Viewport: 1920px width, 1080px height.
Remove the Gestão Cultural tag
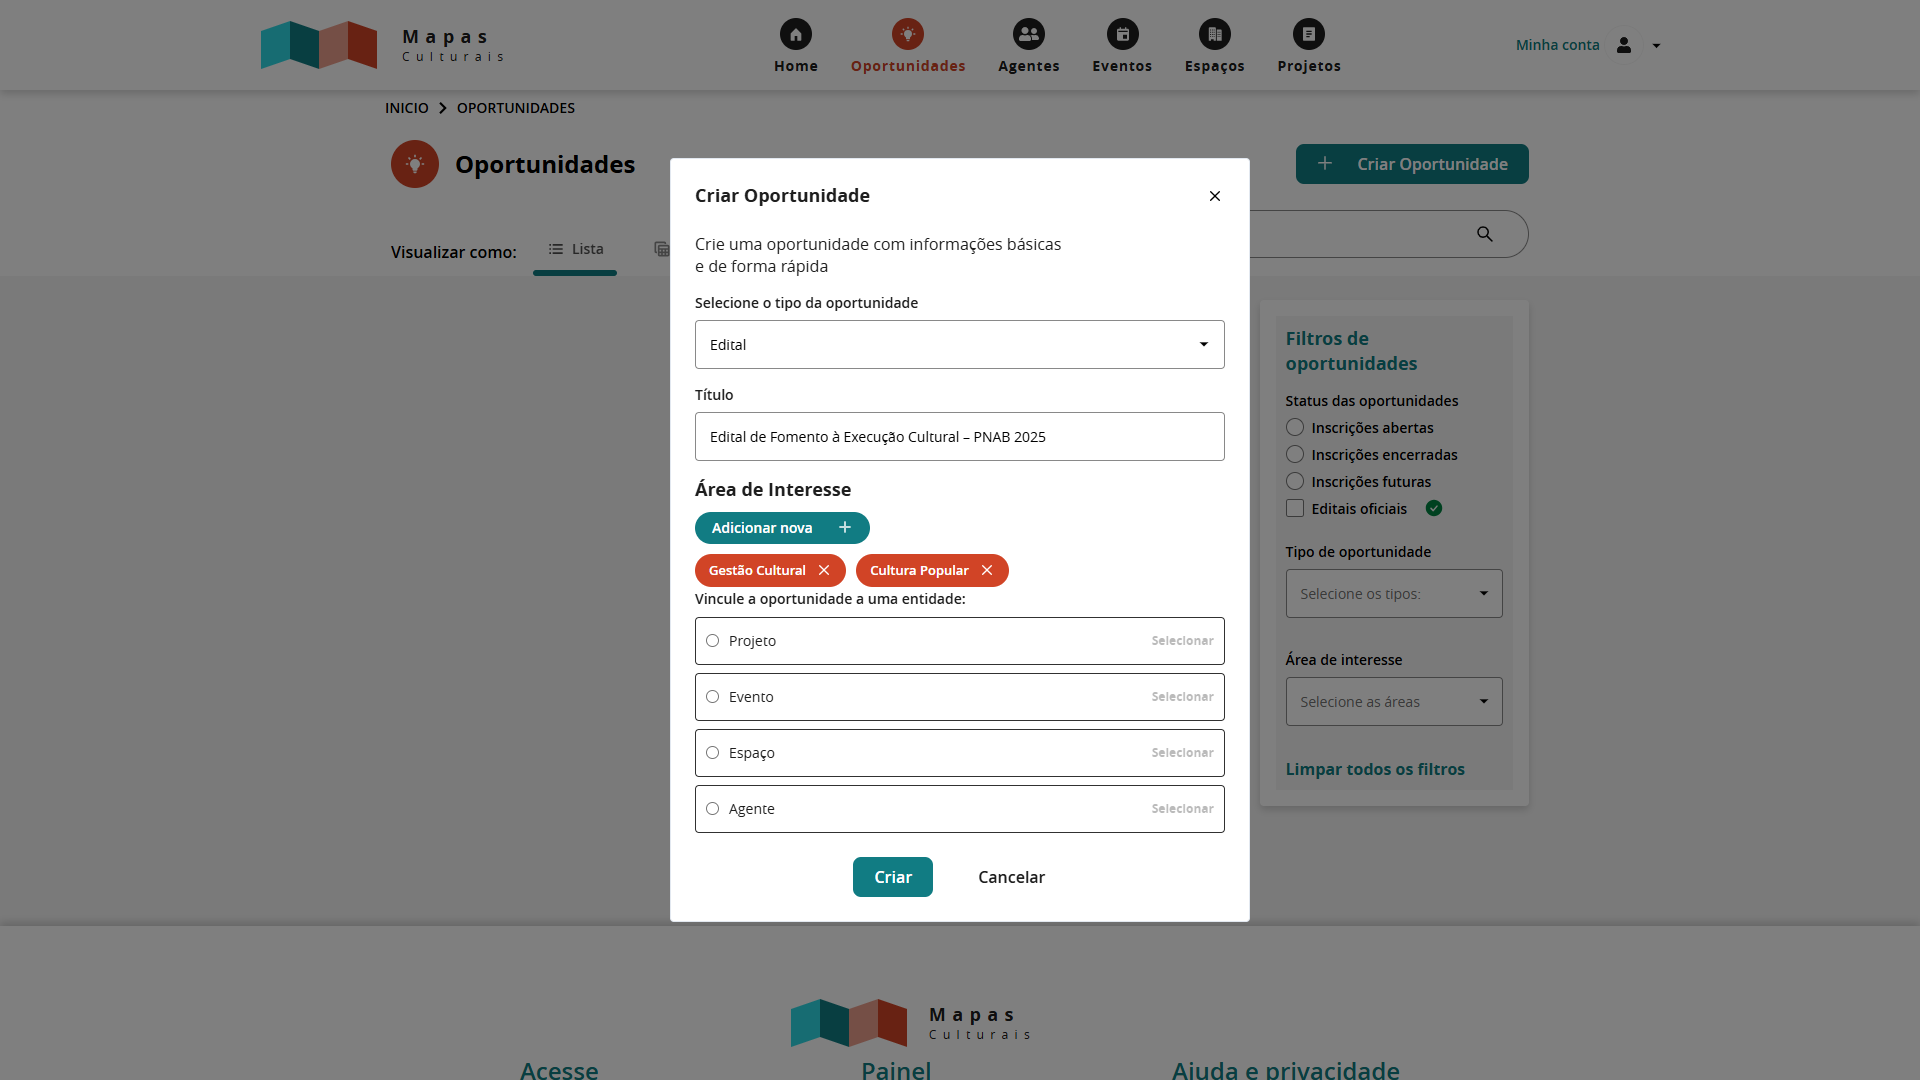[x=824, y=570]
